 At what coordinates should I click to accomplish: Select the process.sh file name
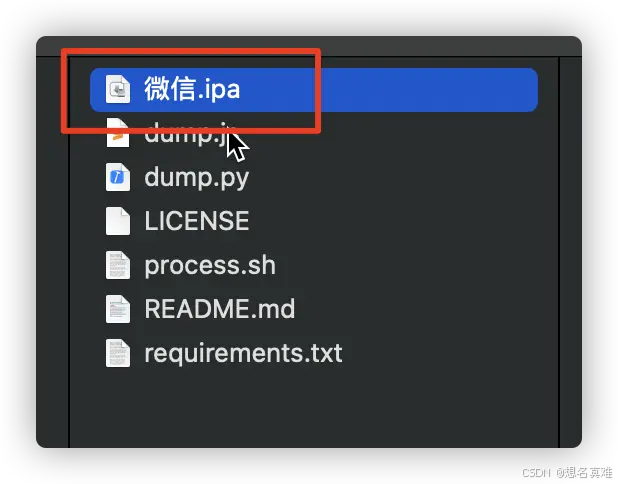click(210, 266)
